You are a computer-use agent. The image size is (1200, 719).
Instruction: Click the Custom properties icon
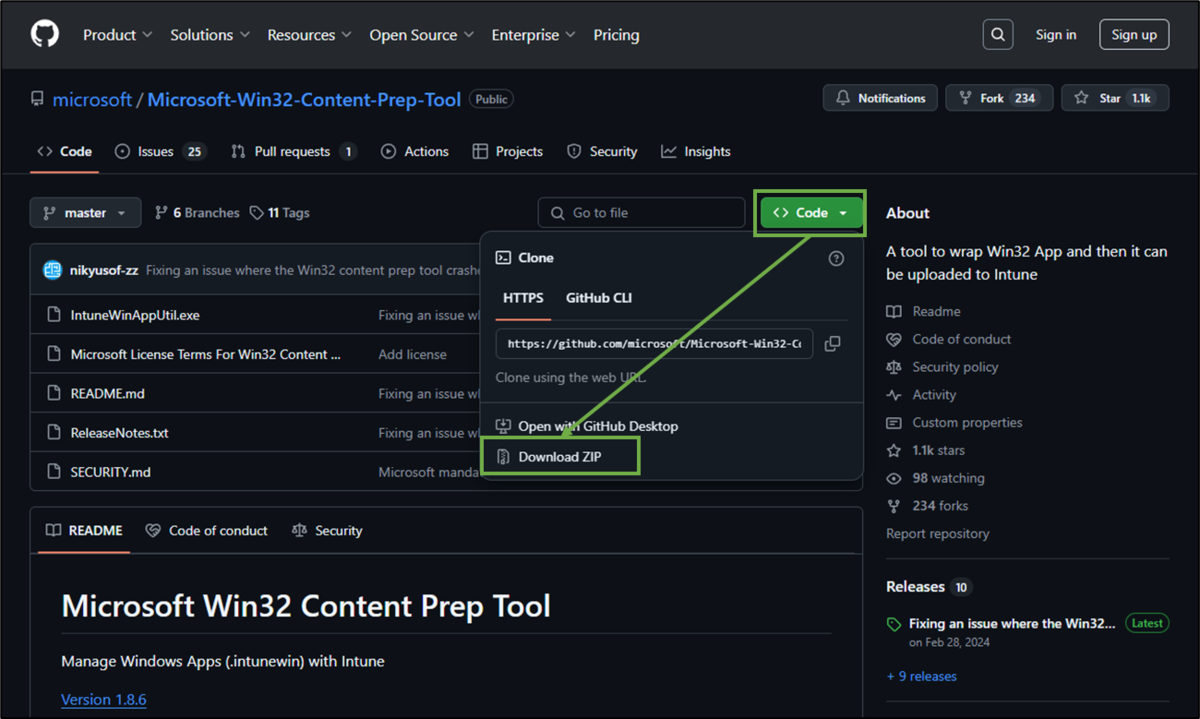[894, 422]
